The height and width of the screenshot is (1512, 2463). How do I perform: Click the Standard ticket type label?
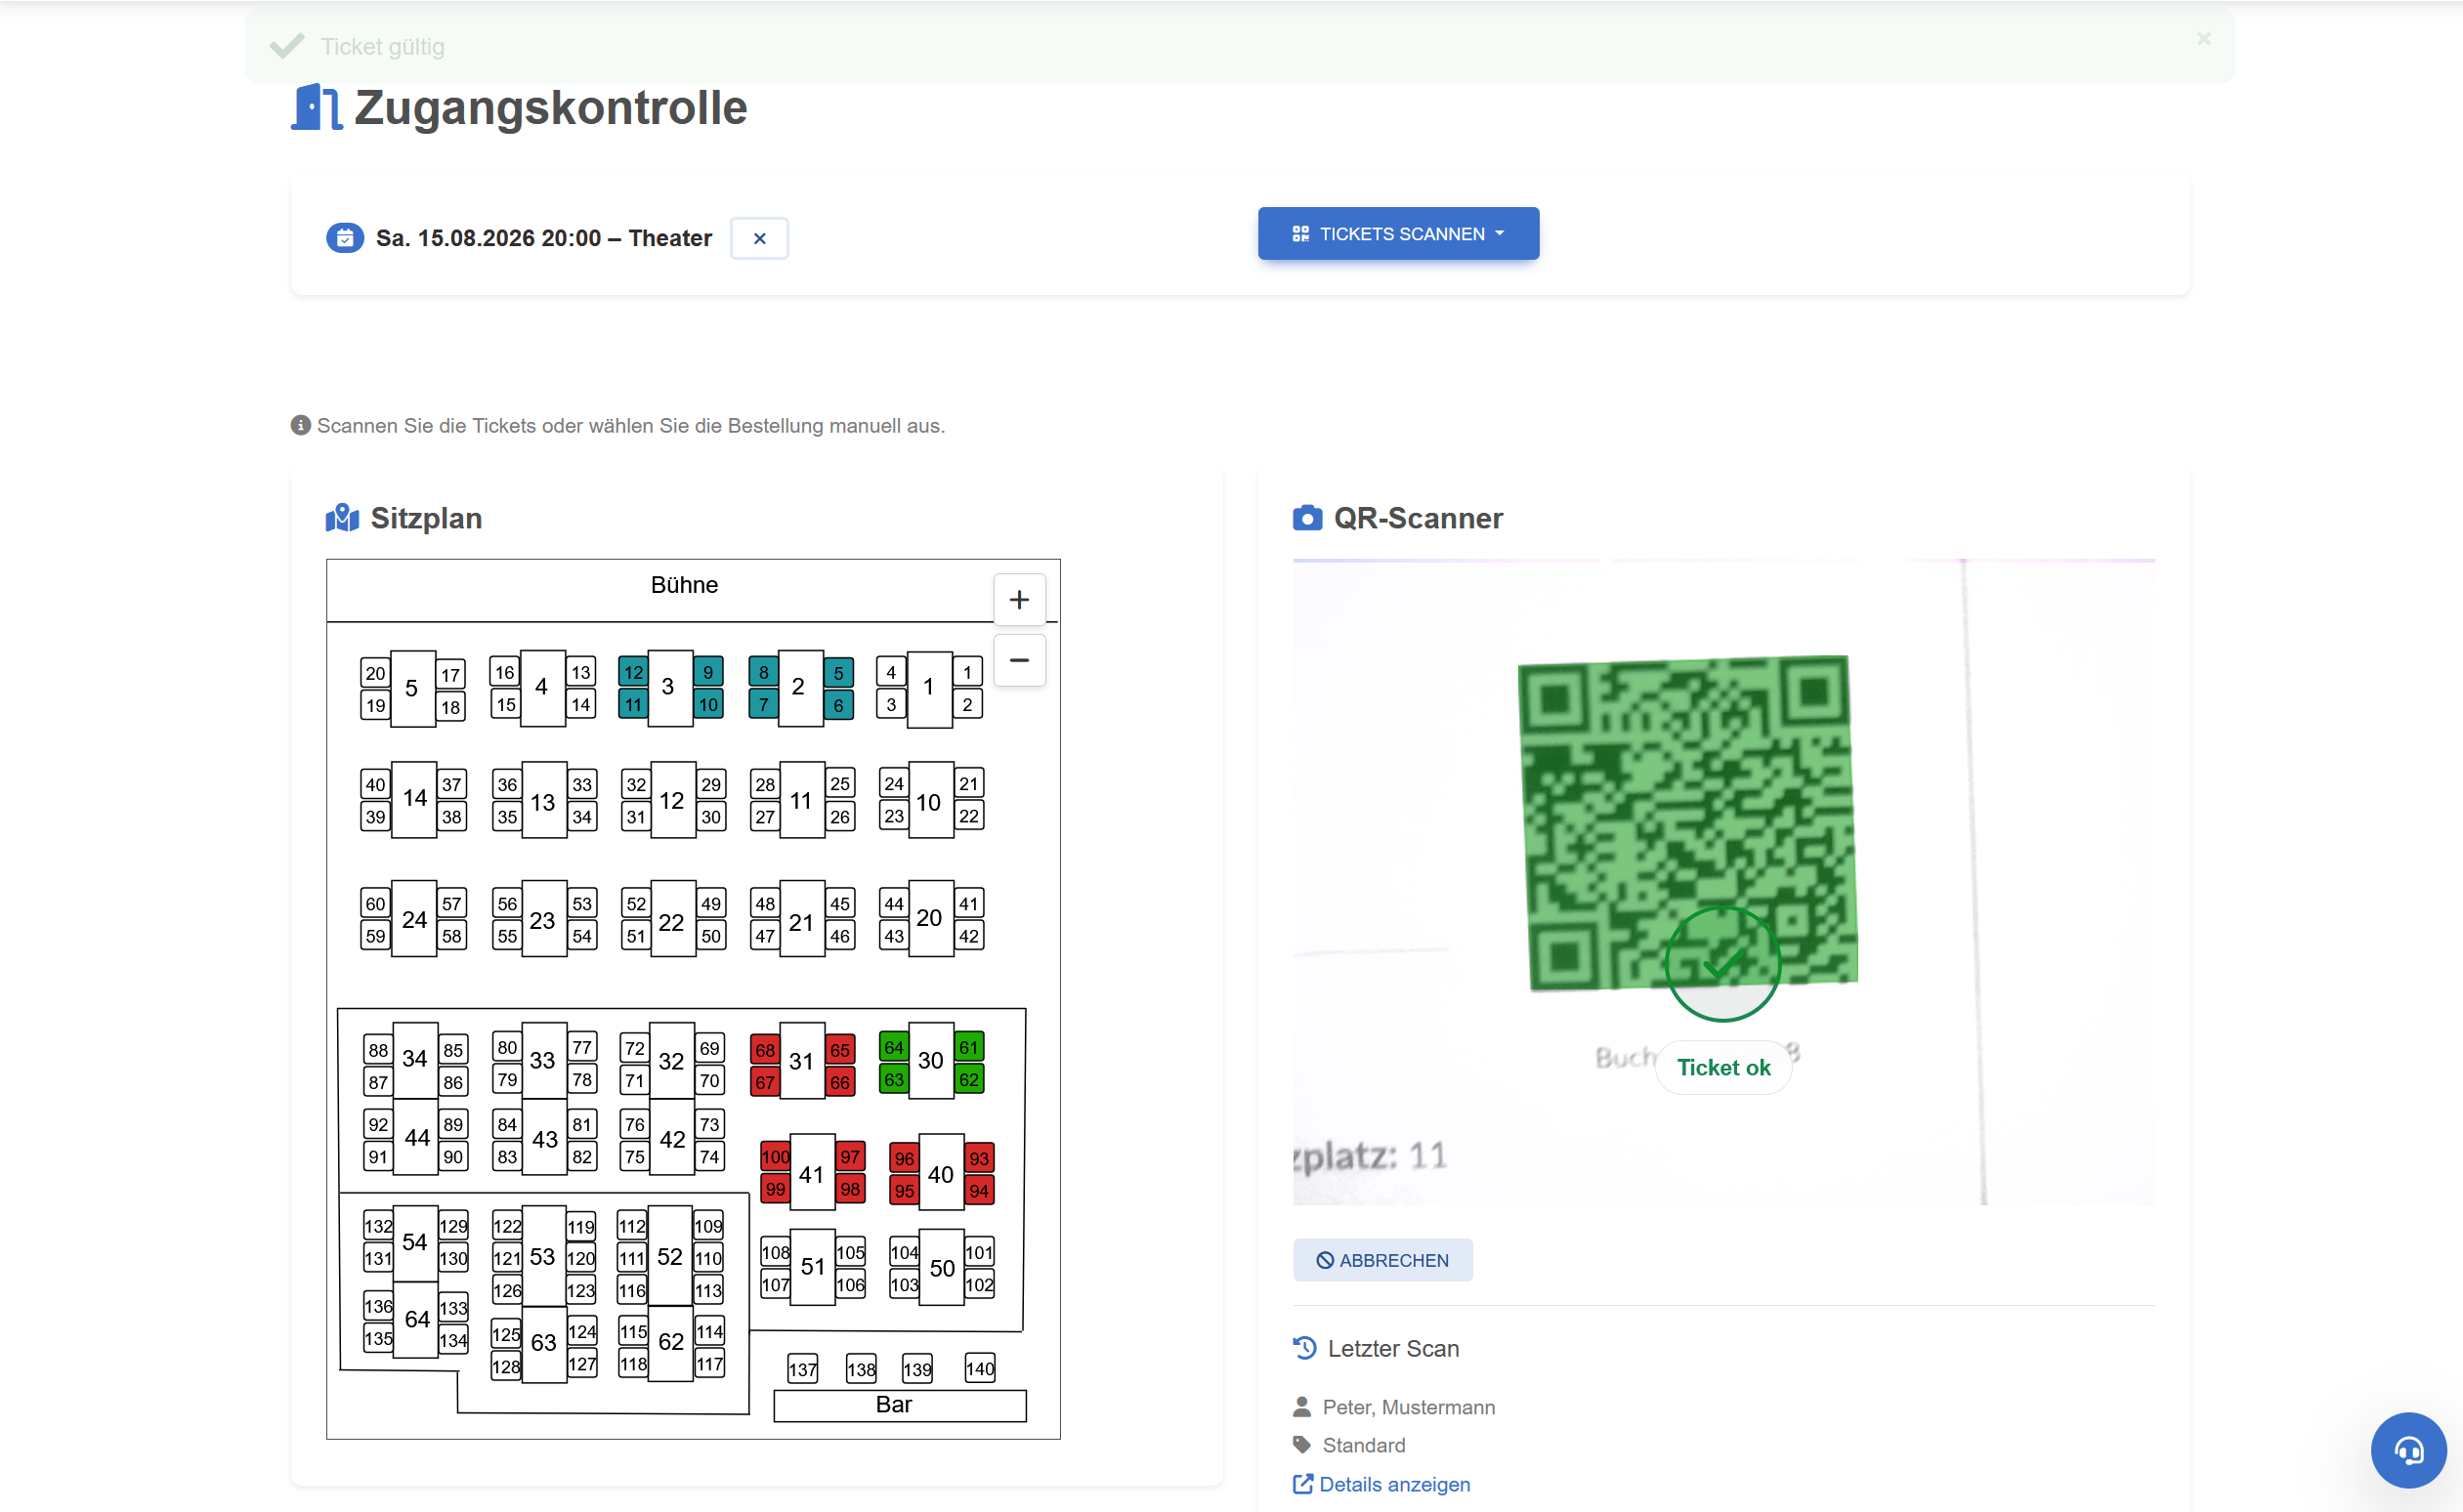[1363, 1445]
